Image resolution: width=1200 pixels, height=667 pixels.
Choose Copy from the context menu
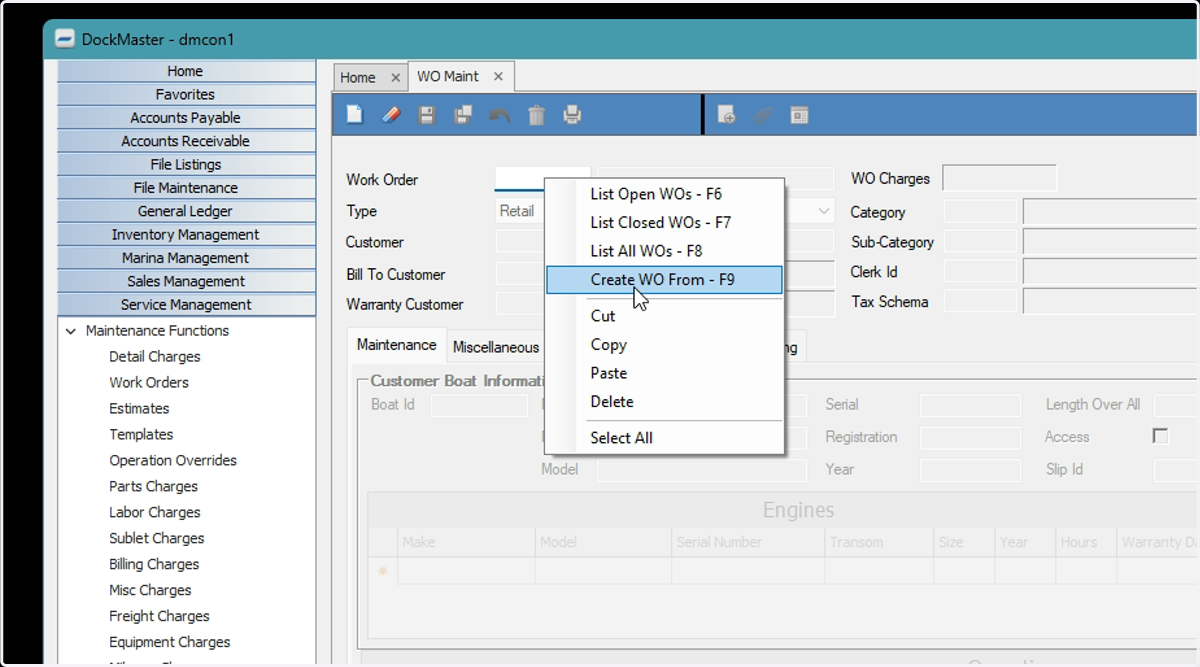664,344
